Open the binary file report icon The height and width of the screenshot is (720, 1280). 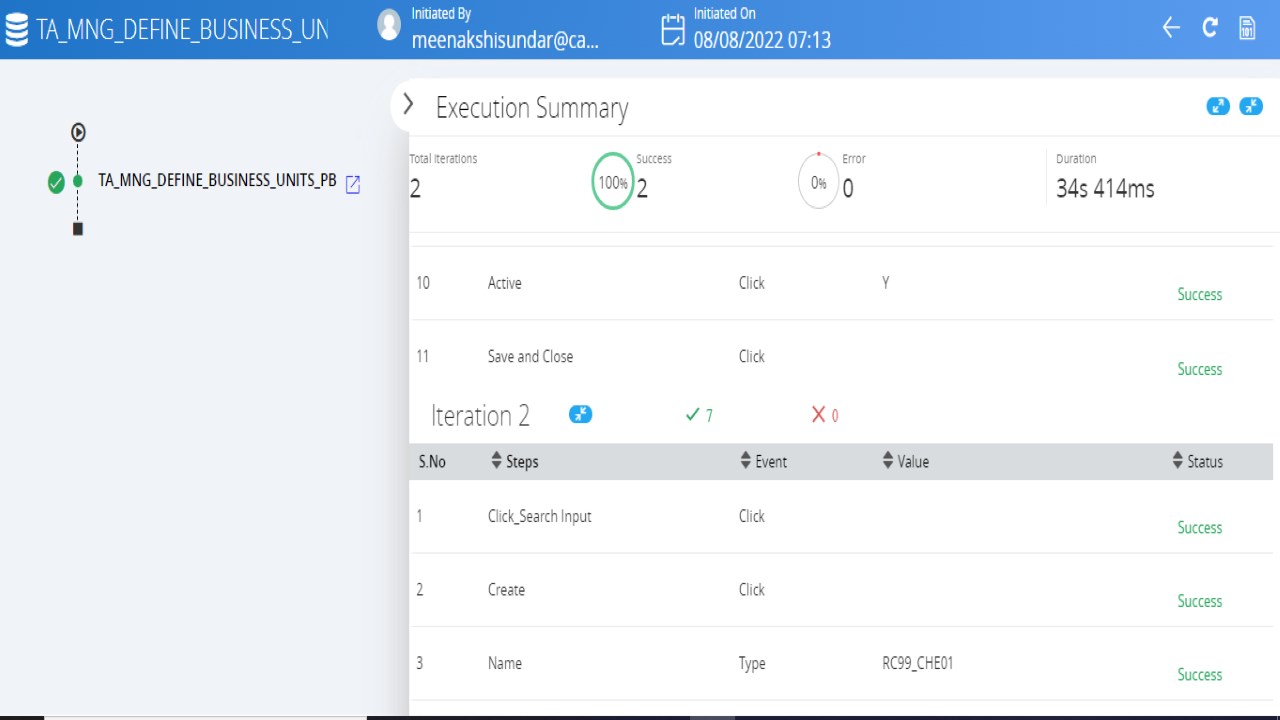click(1248, 28)
